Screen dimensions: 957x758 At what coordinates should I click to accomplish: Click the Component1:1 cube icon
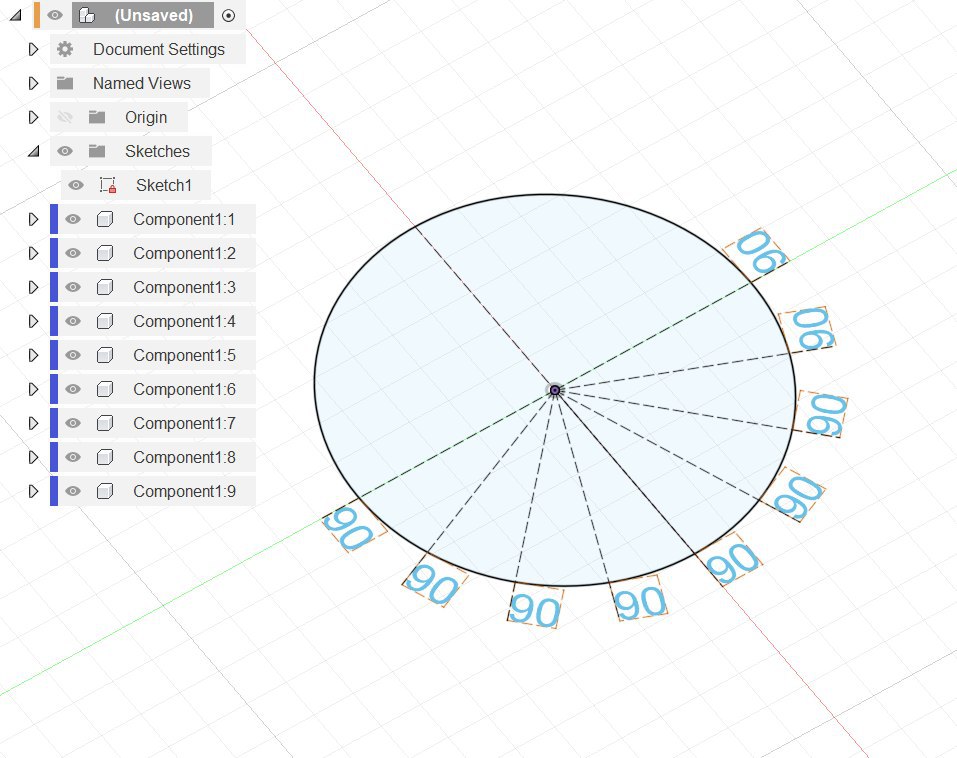(105, 219)
